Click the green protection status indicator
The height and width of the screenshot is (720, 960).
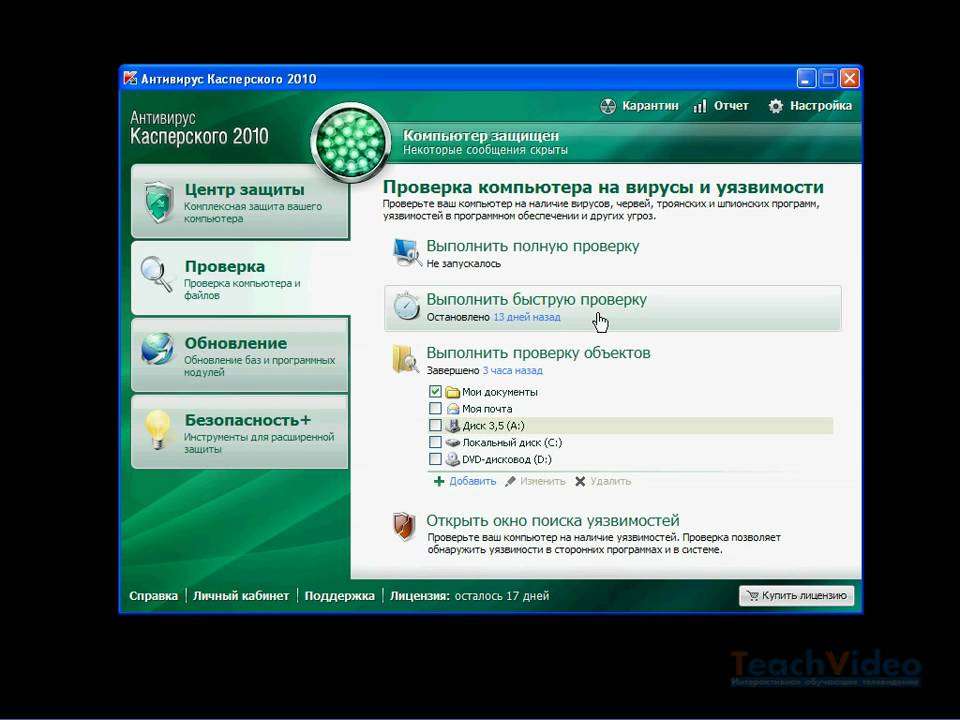tap(350, 143)
